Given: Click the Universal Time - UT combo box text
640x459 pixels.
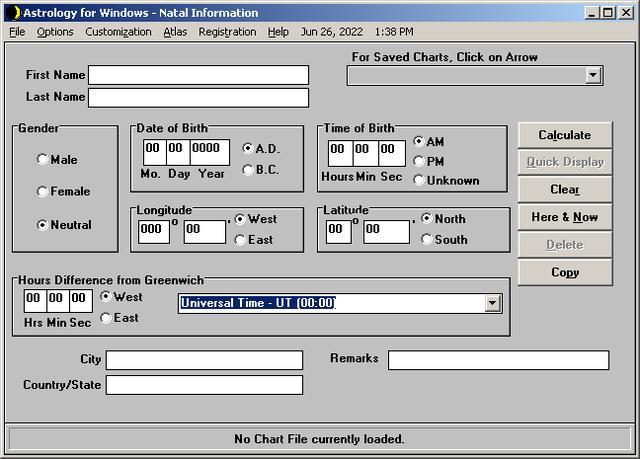Looking at the screenshot, I should (258, 303).
